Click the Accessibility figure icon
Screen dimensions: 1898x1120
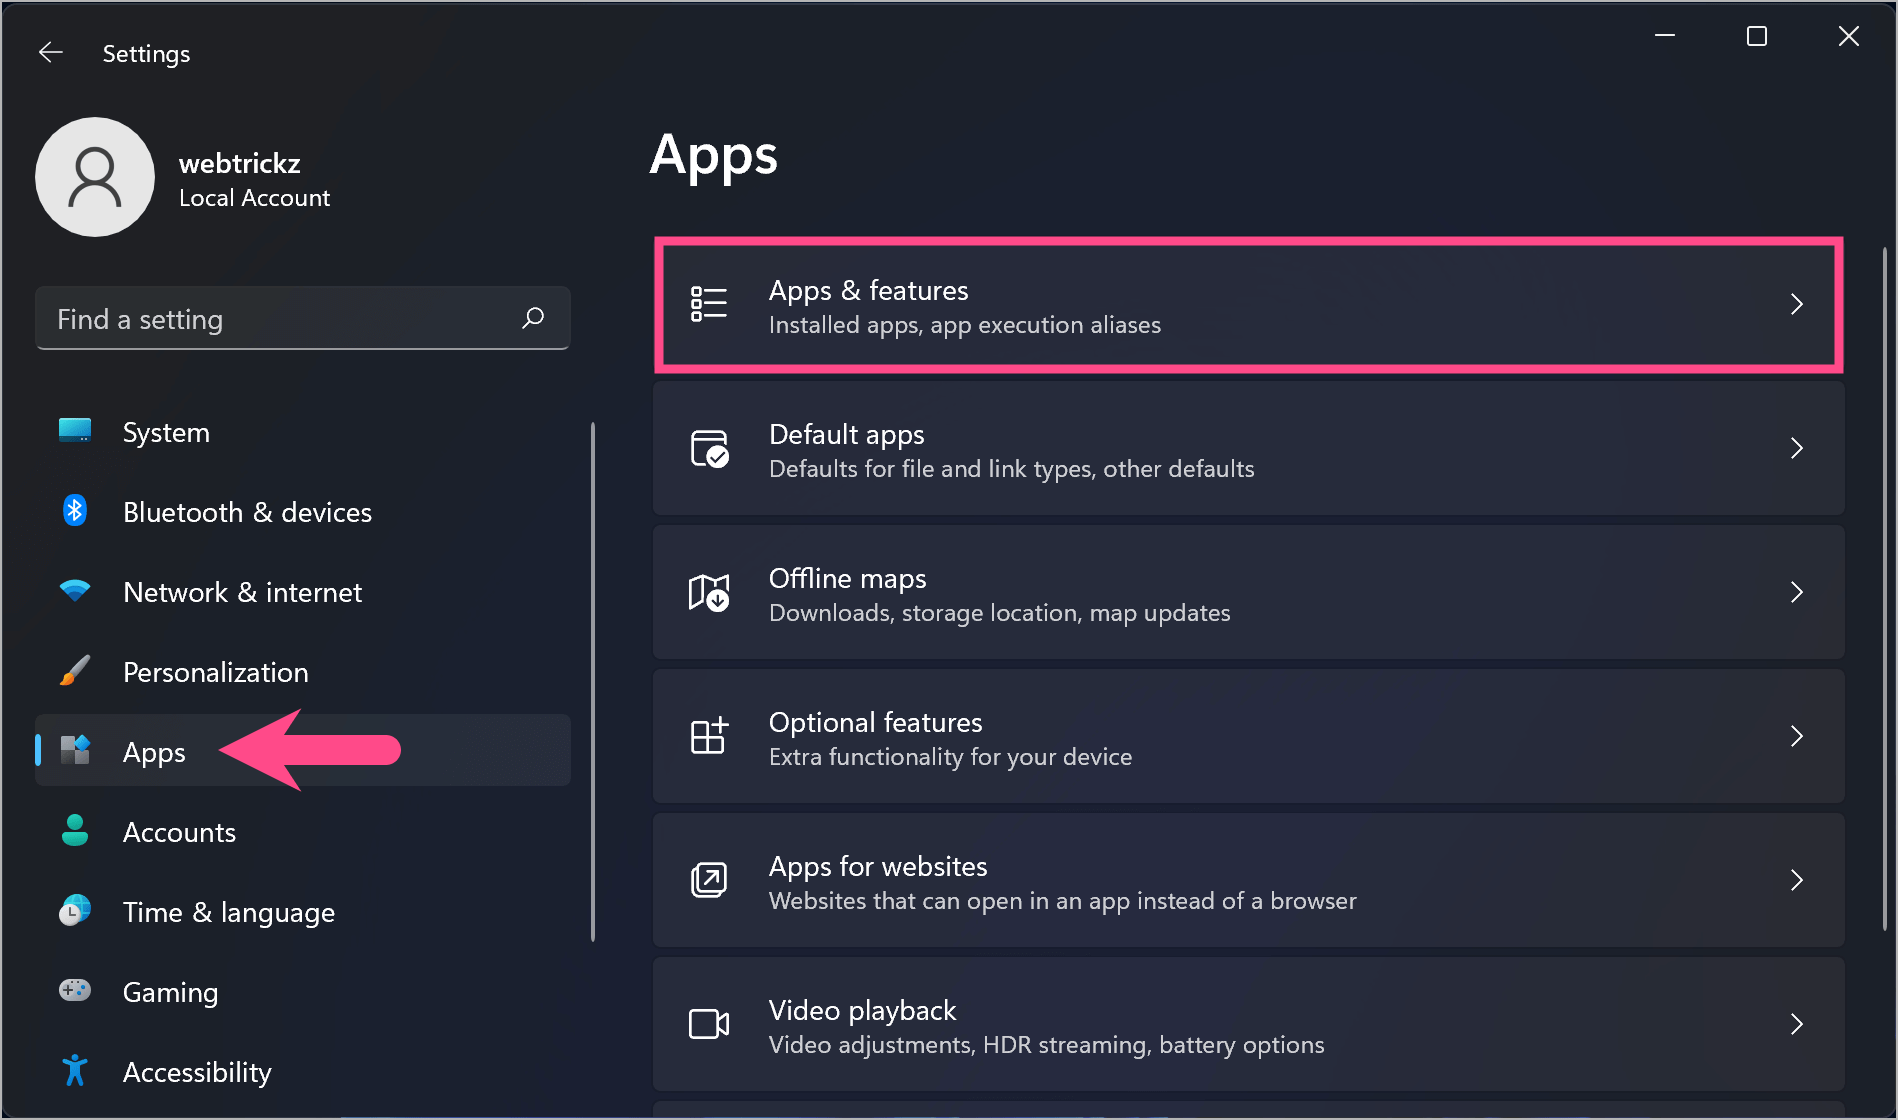tap(75, 1071)
